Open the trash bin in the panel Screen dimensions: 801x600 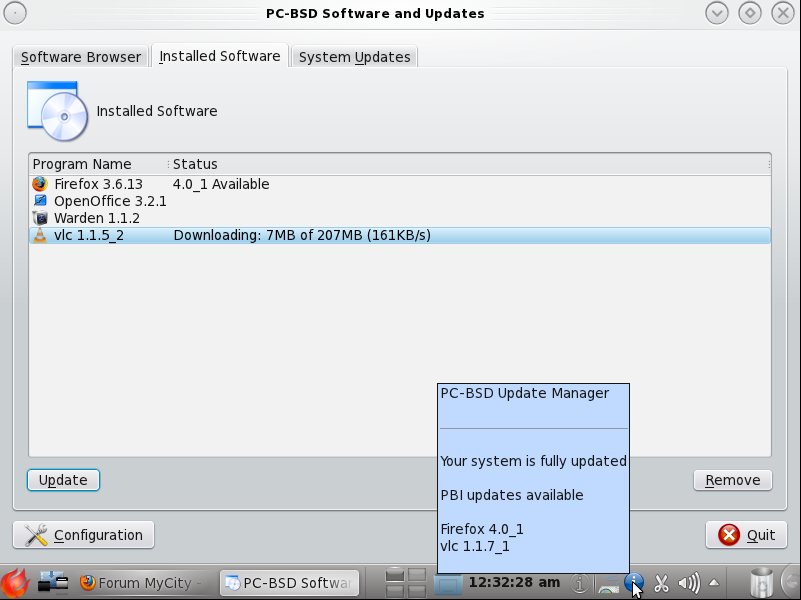761,582
